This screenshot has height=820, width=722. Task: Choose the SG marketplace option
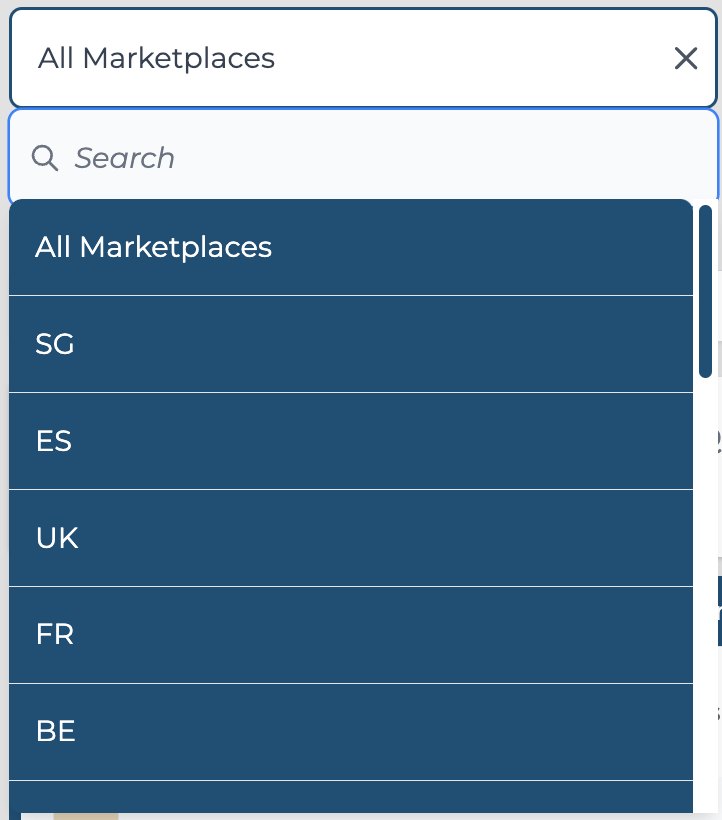click(x=351, y=344)
